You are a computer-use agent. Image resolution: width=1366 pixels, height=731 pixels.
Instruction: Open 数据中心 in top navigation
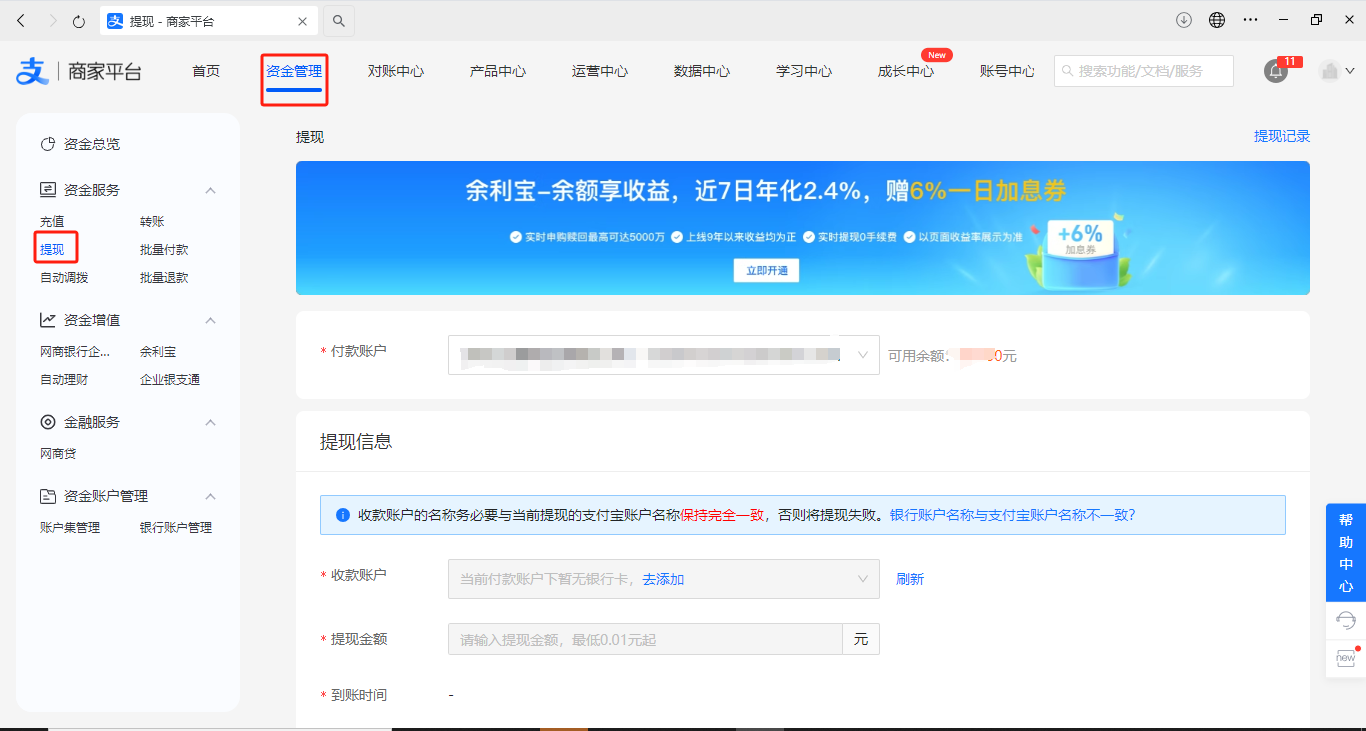(x=702, y=71)
